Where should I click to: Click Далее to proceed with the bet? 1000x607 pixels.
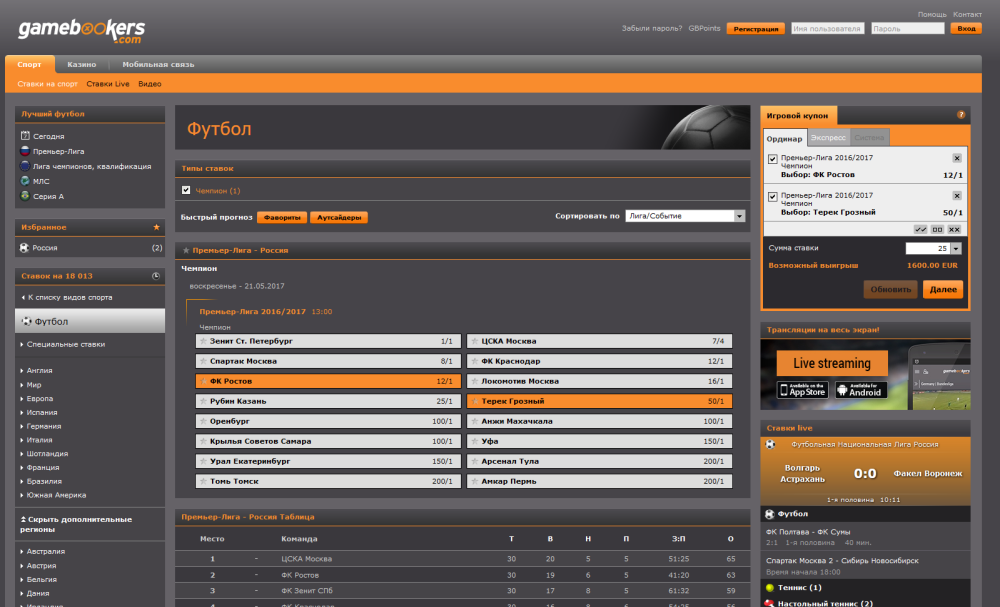point(943,289)
